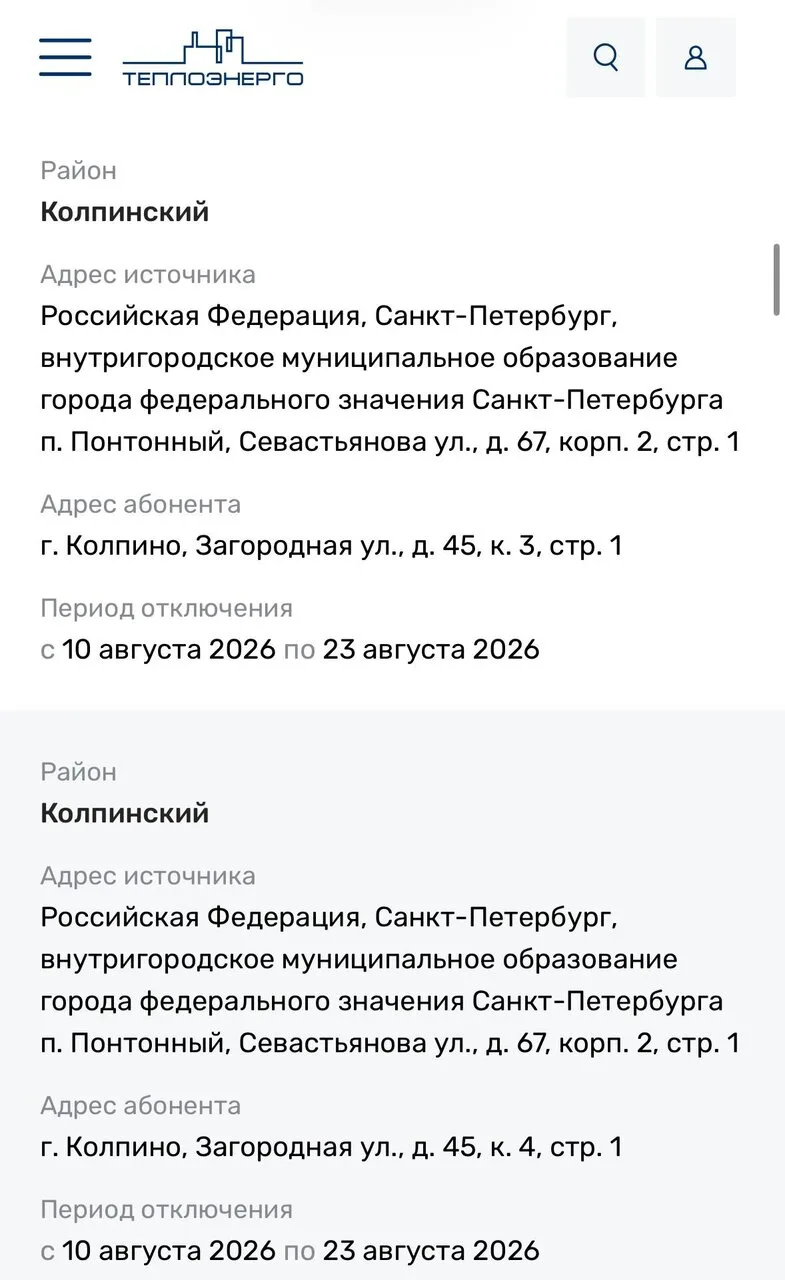Screen dimensions: 785x1280
Task: Click second source address text block
Action: (x=390, y=980)
